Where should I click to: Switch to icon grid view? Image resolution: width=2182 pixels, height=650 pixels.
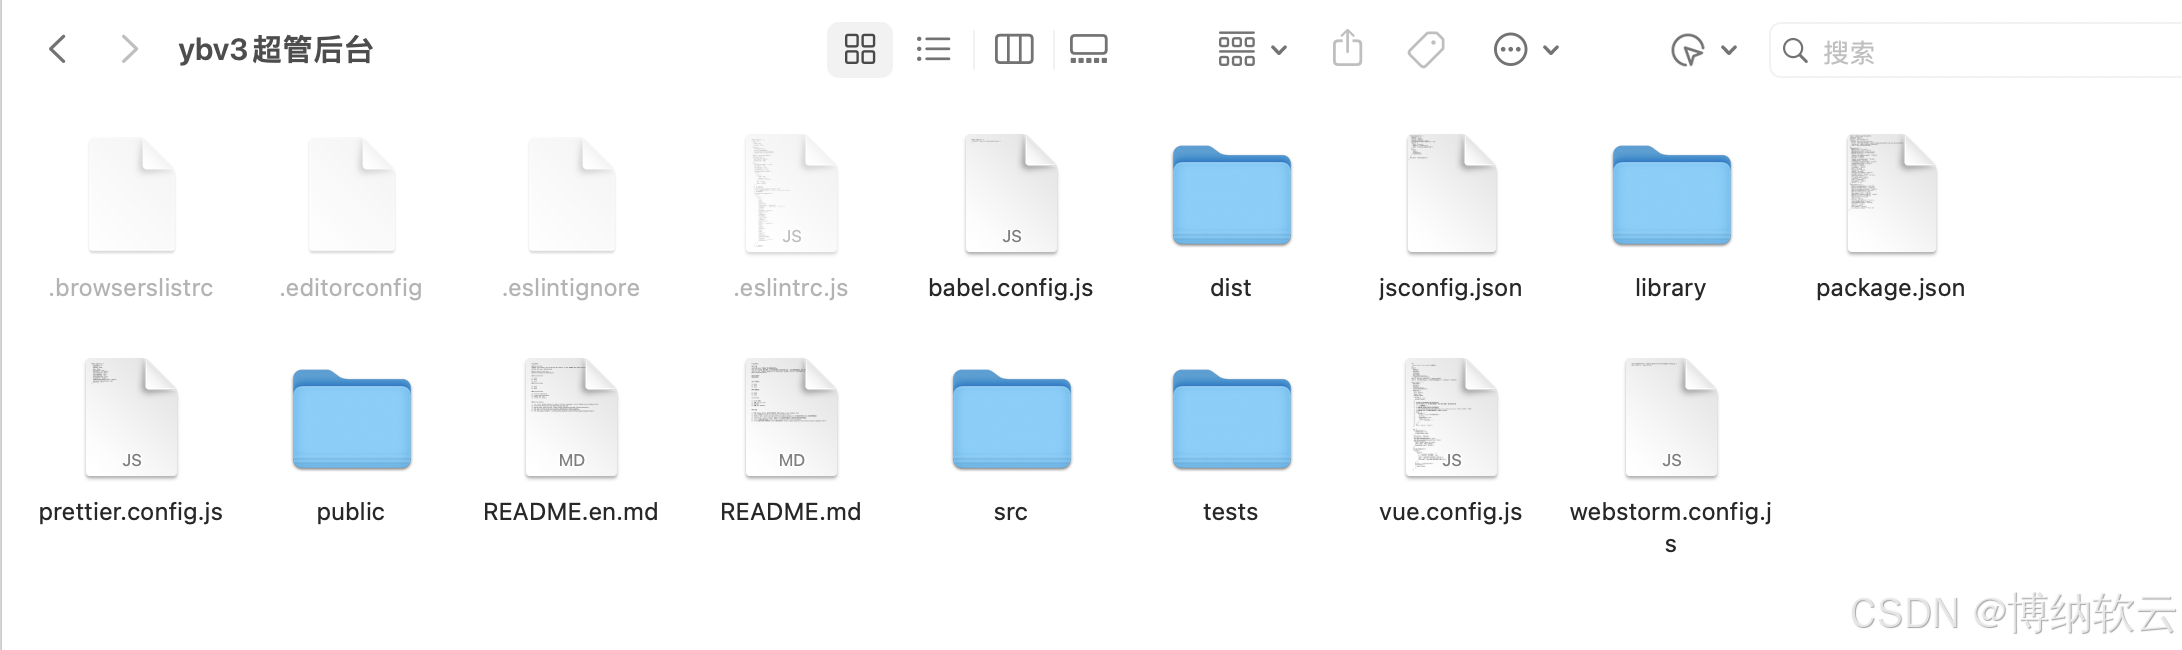859,49
